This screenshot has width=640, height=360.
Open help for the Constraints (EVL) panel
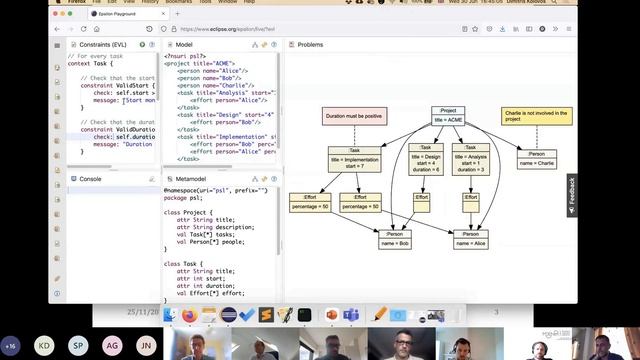152,44
